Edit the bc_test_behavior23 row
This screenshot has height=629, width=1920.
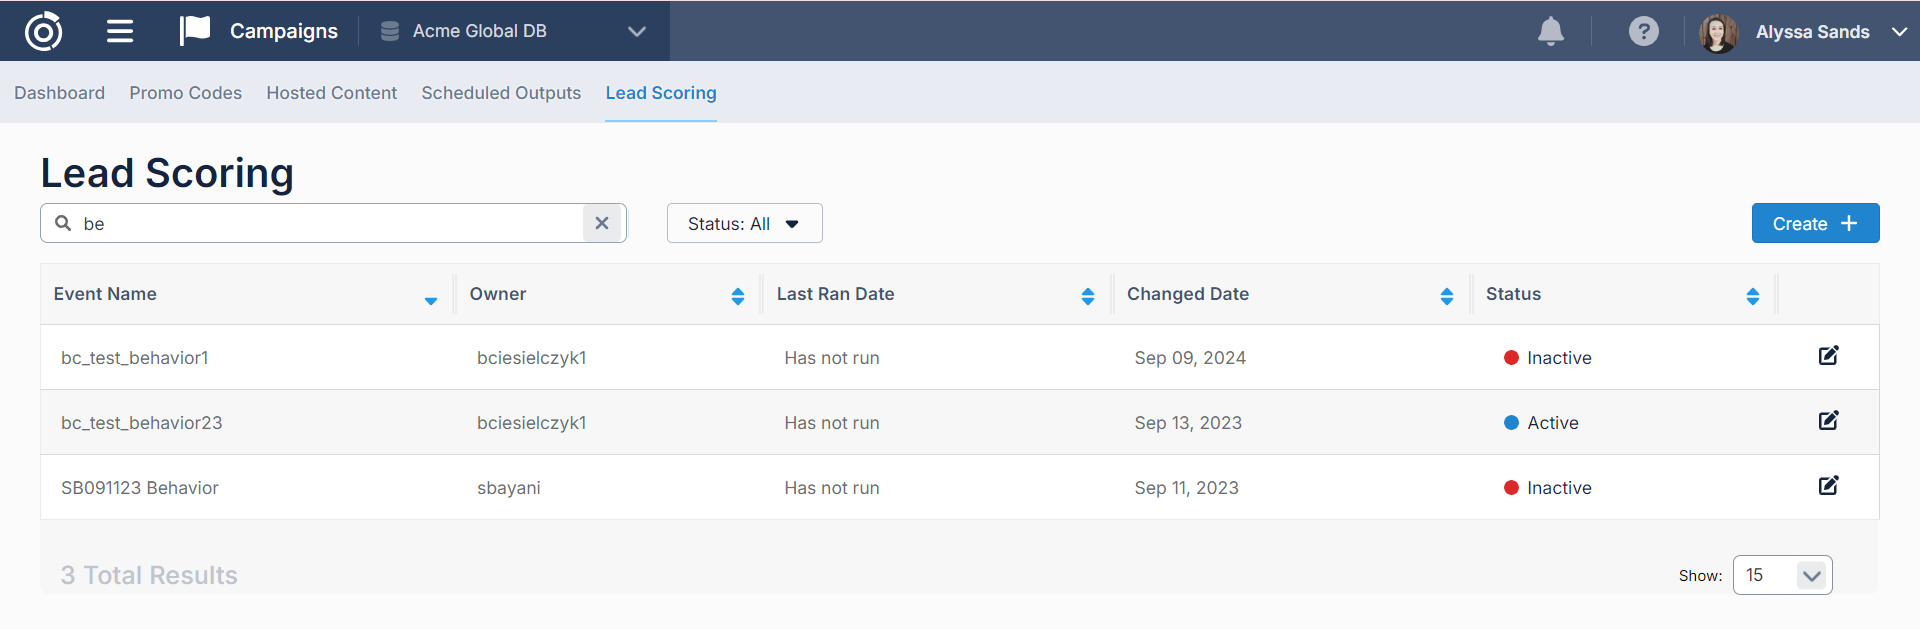click(x=1828, y=421)
